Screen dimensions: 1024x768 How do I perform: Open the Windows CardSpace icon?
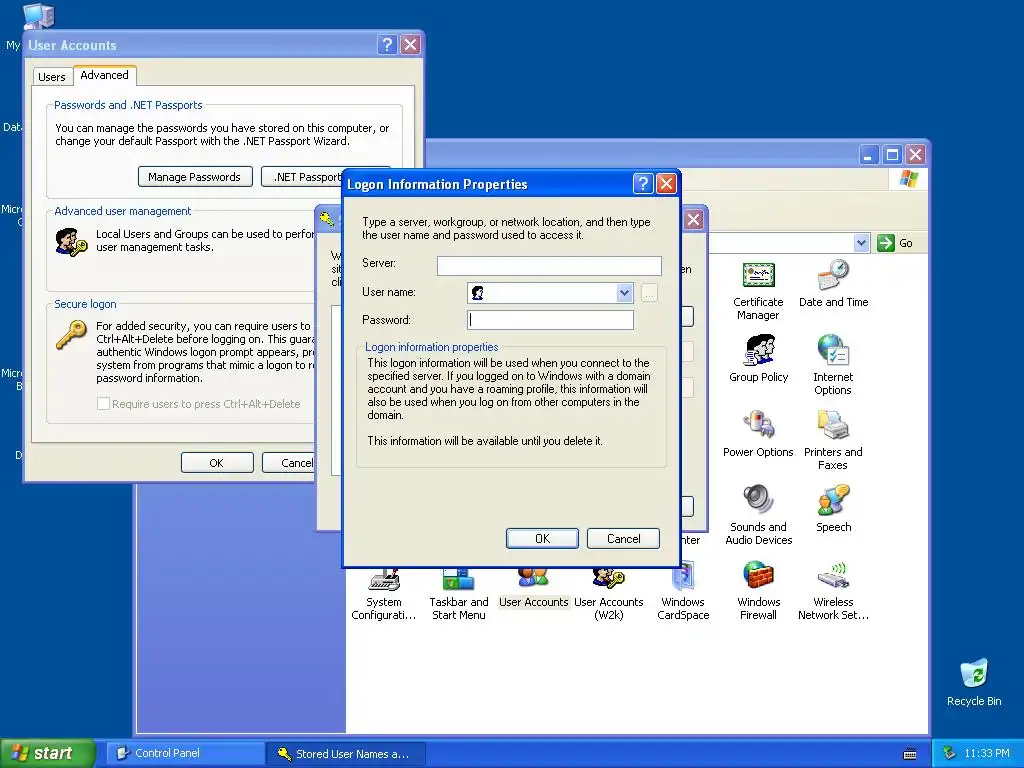click(683, 578)
